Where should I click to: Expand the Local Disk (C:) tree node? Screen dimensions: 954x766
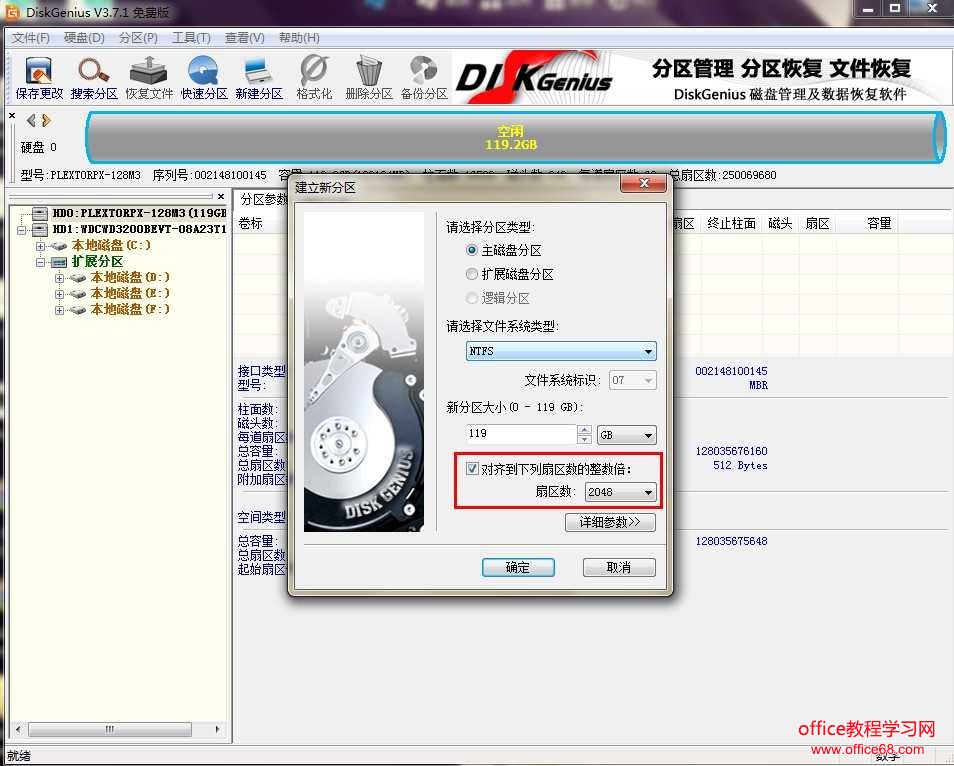(41, 246)
